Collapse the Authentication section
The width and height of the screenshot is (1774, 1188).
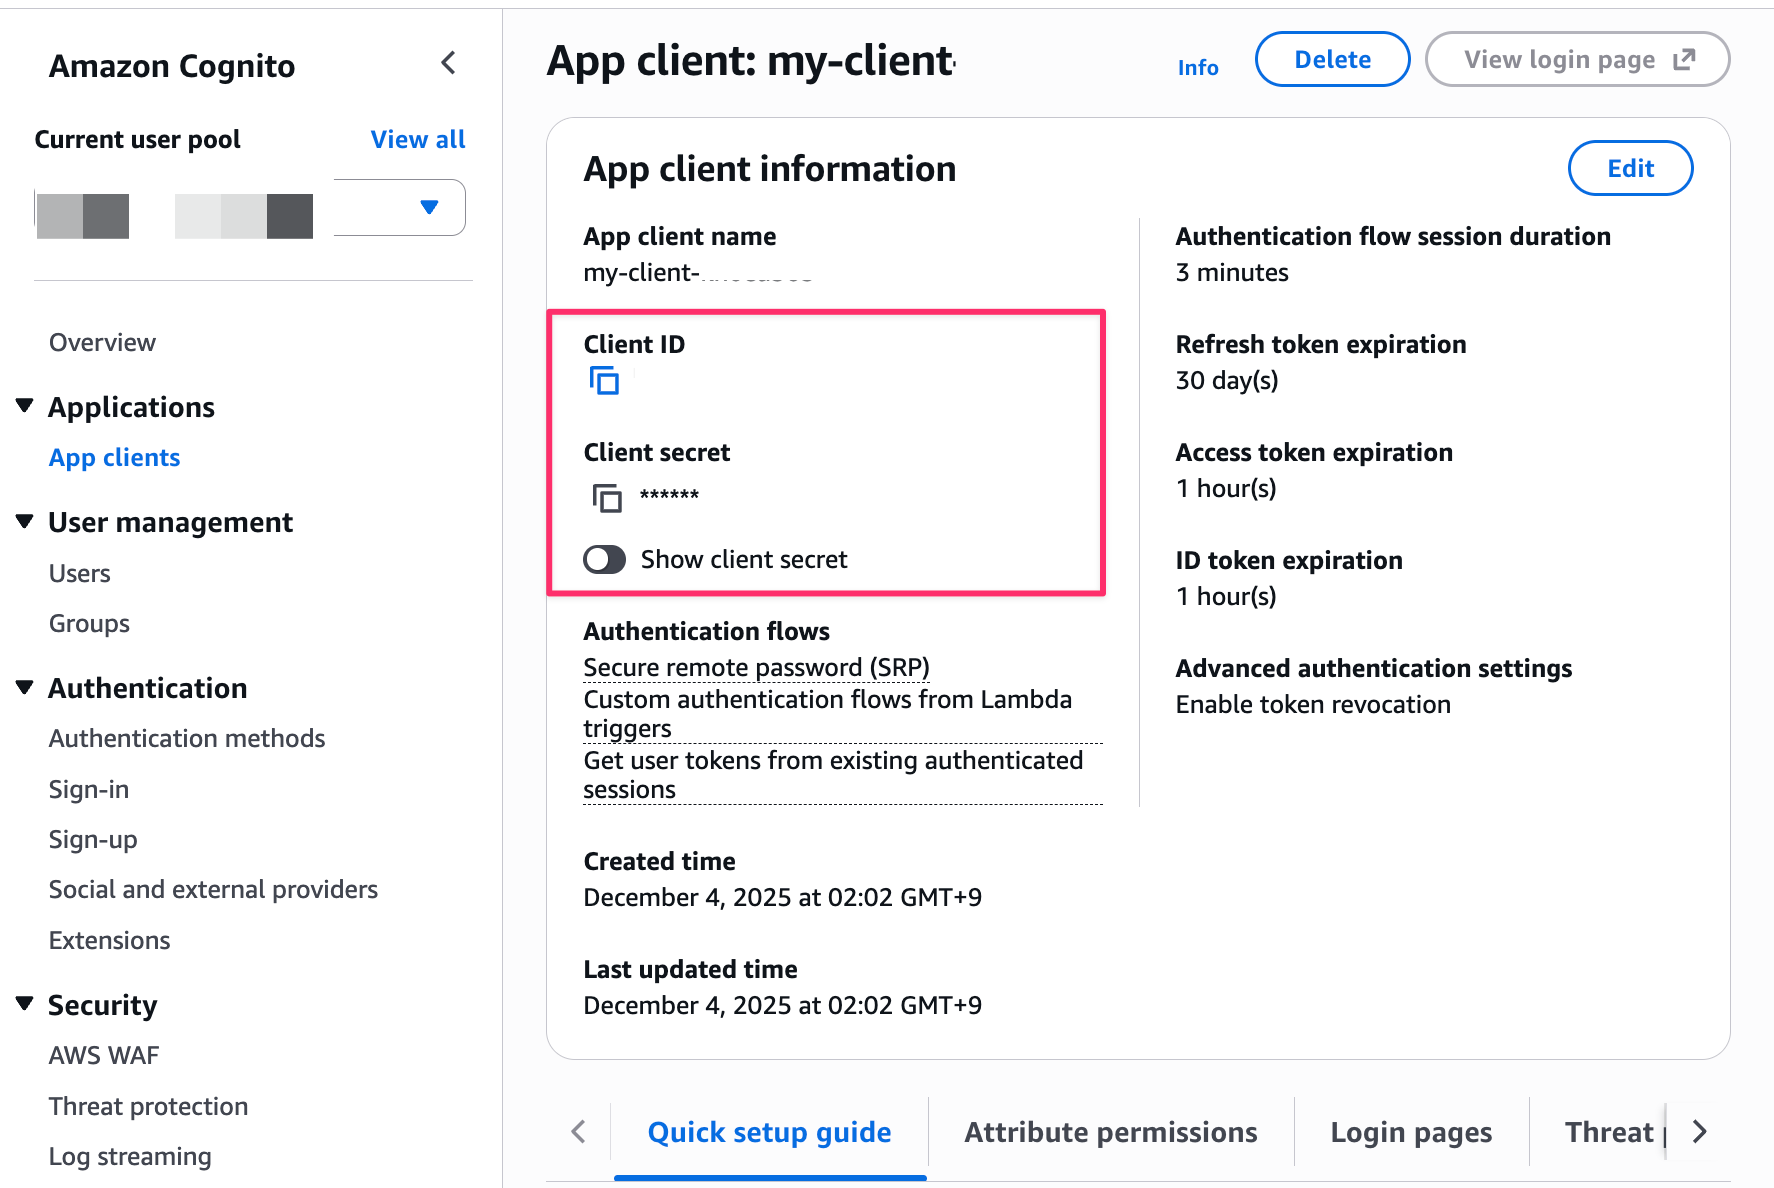pyautogui.click(x=25, y=687)
